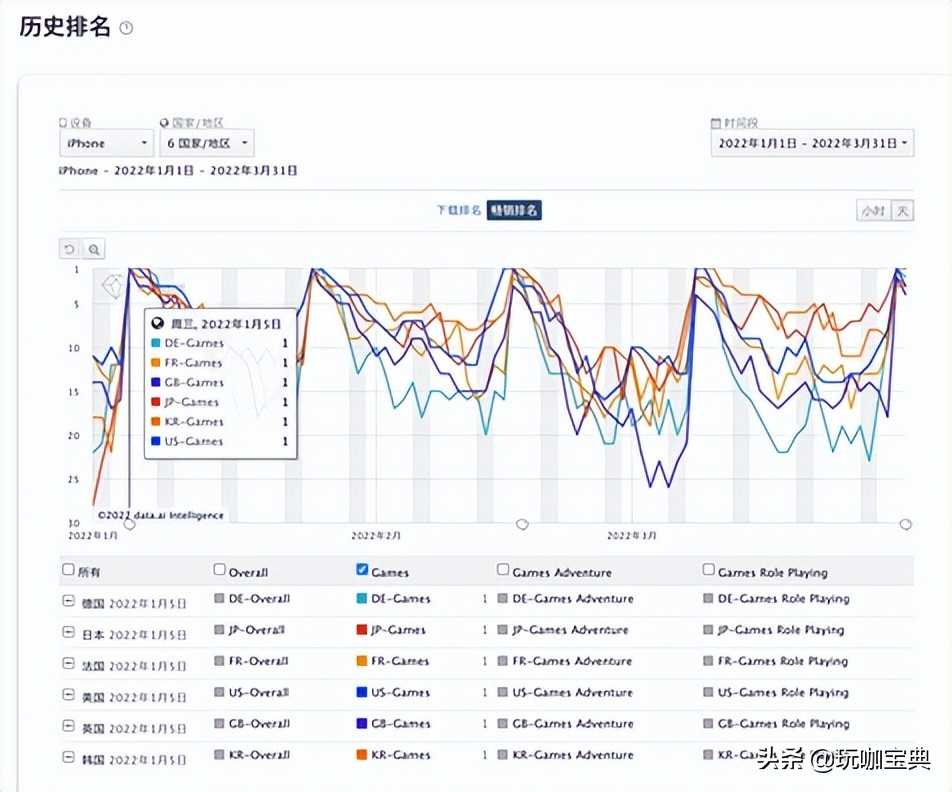Enable the 所有 checkbox
The height and width of the screenshot is (792, 952).
coord(68,570)
